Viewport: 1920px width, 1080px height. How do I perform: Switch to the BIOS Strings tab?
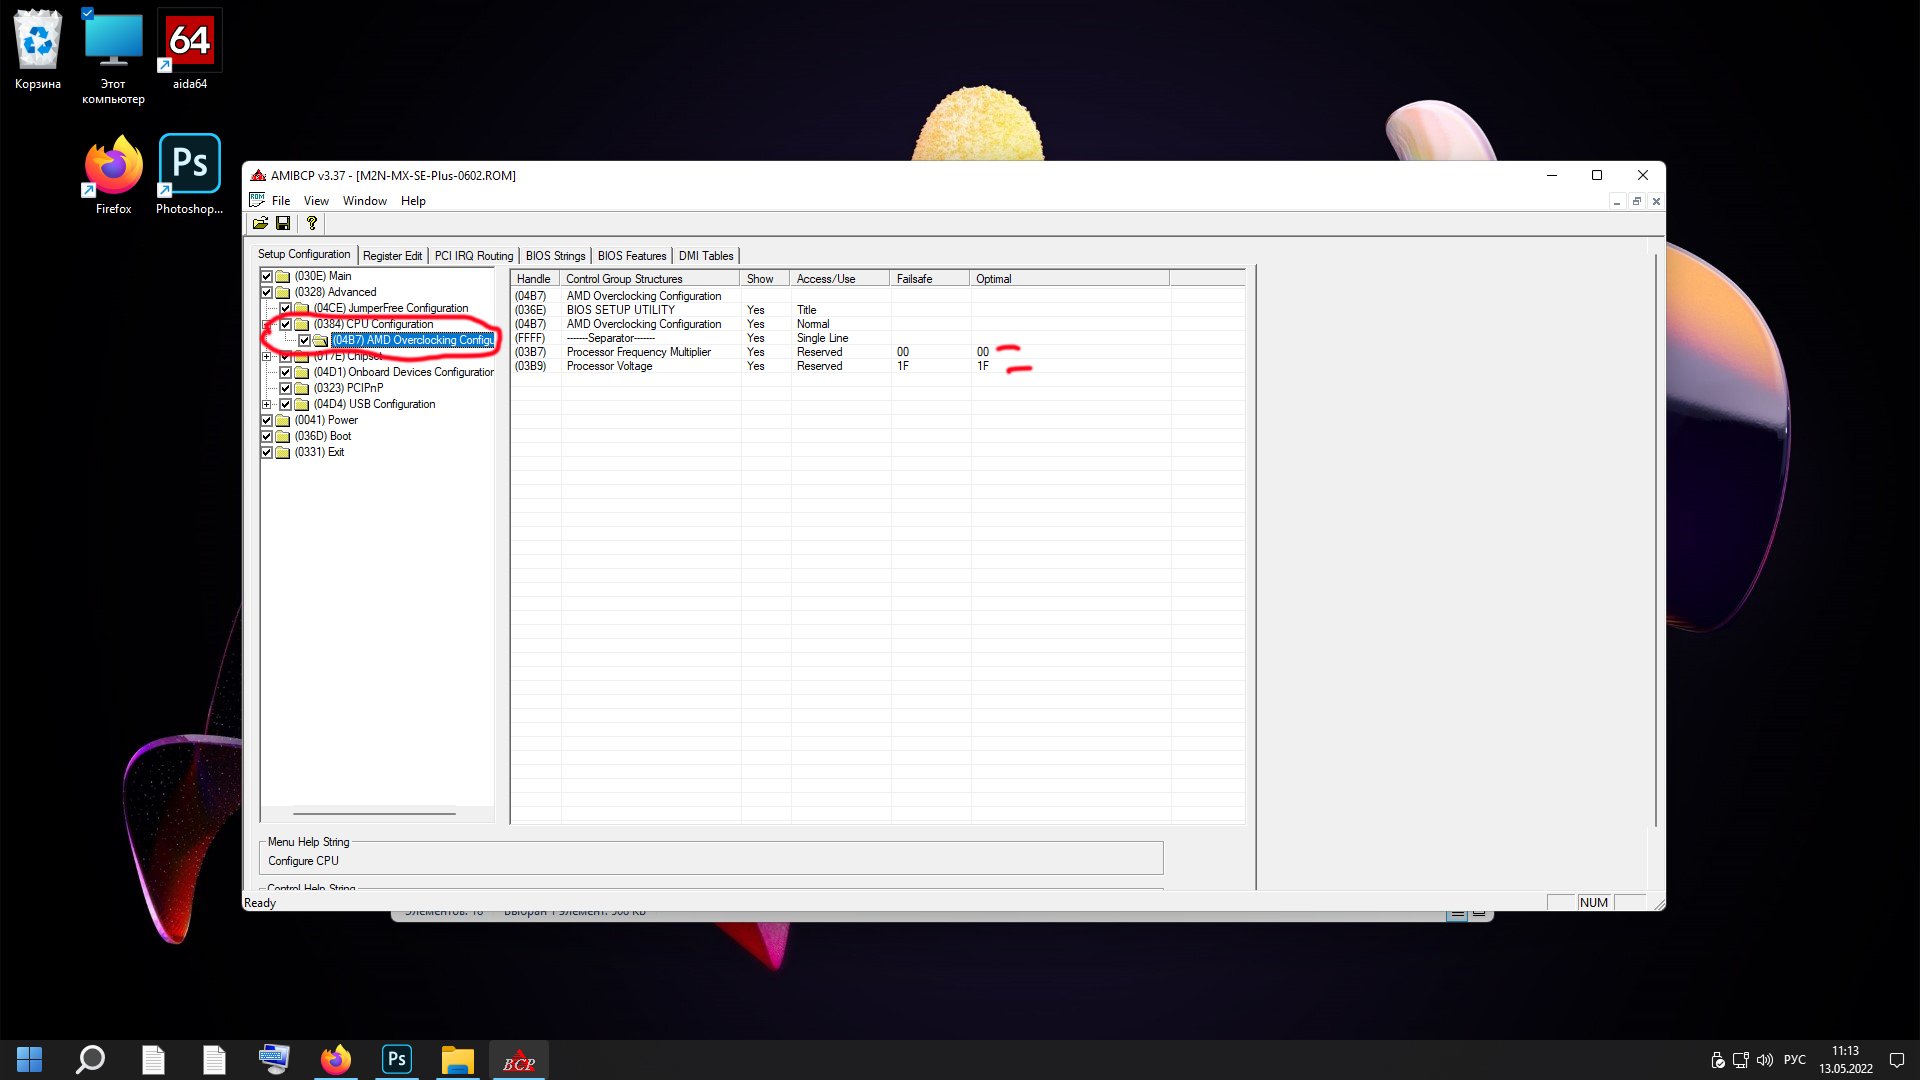pos(555,256)
